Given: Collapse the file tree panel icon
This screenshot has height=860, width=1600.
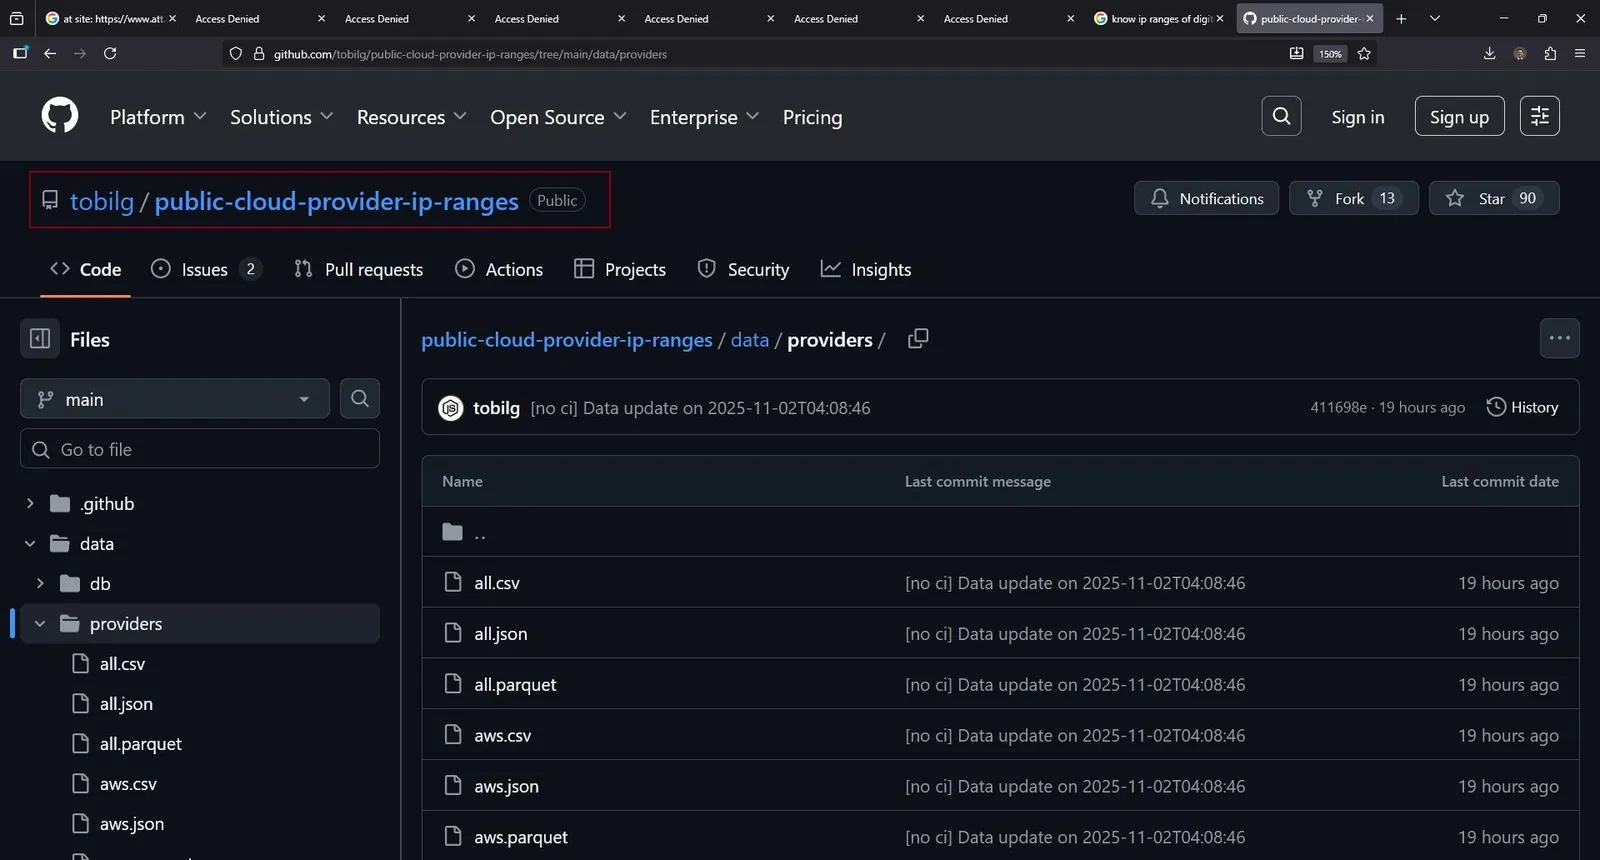Looking at the screenshot, I should click(40, 339).
